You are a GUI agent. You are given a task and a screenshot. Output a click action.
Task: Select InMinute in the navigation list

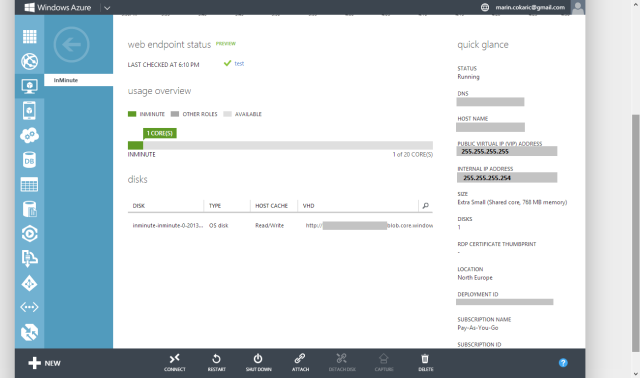click(x=78, y=80)
